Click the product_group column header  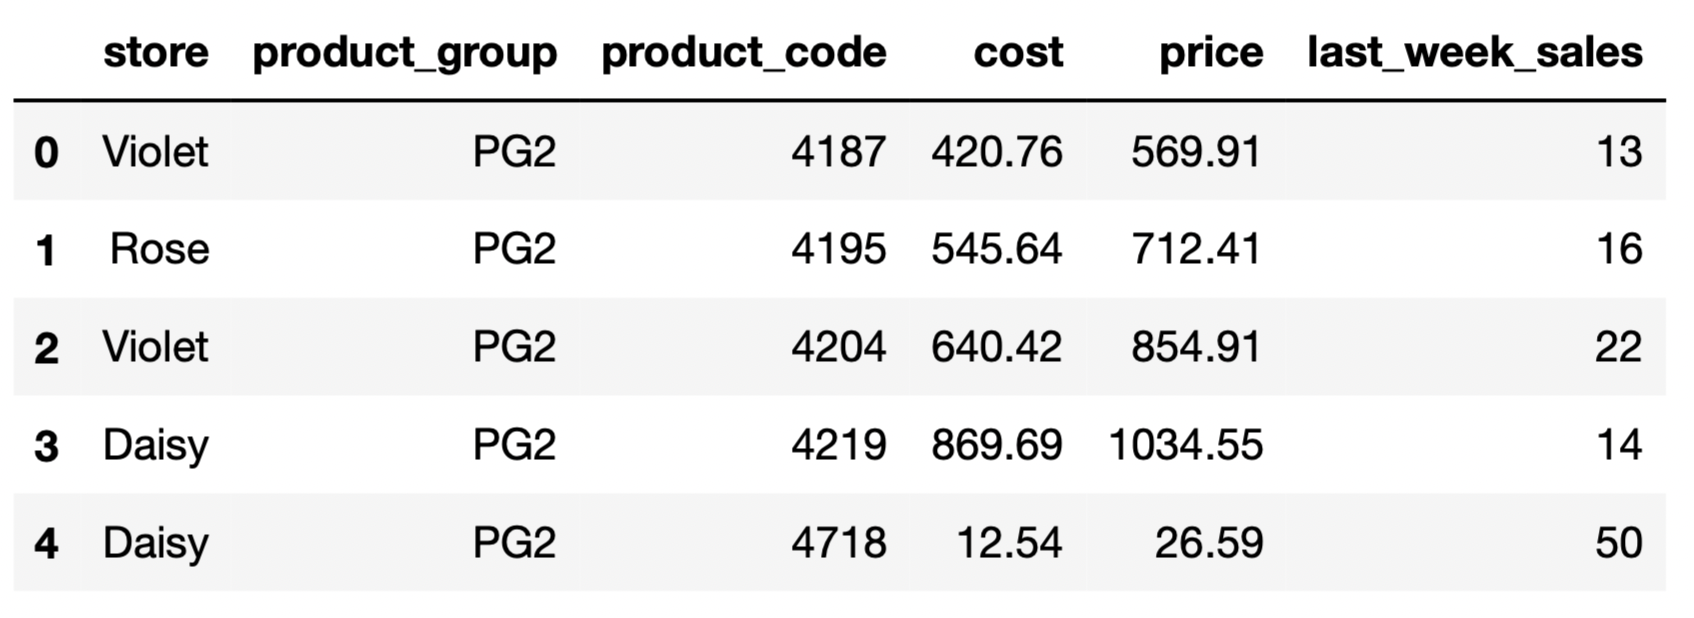tap(404, 52)
